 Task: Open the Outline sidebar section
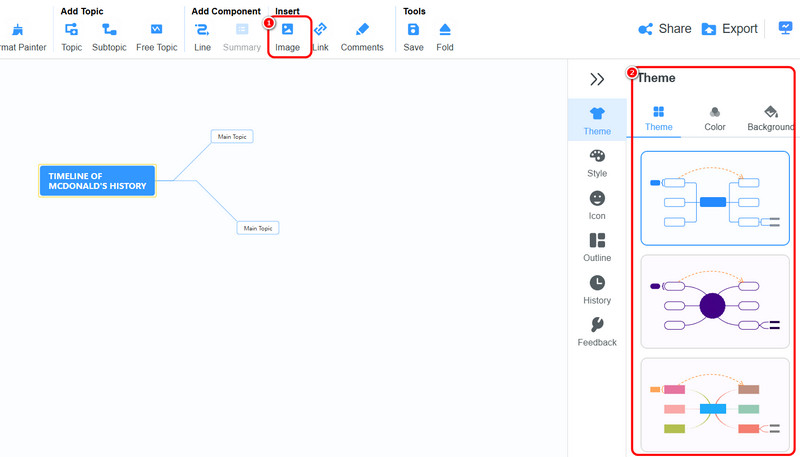pyautogui.click(x=597, y=248)
